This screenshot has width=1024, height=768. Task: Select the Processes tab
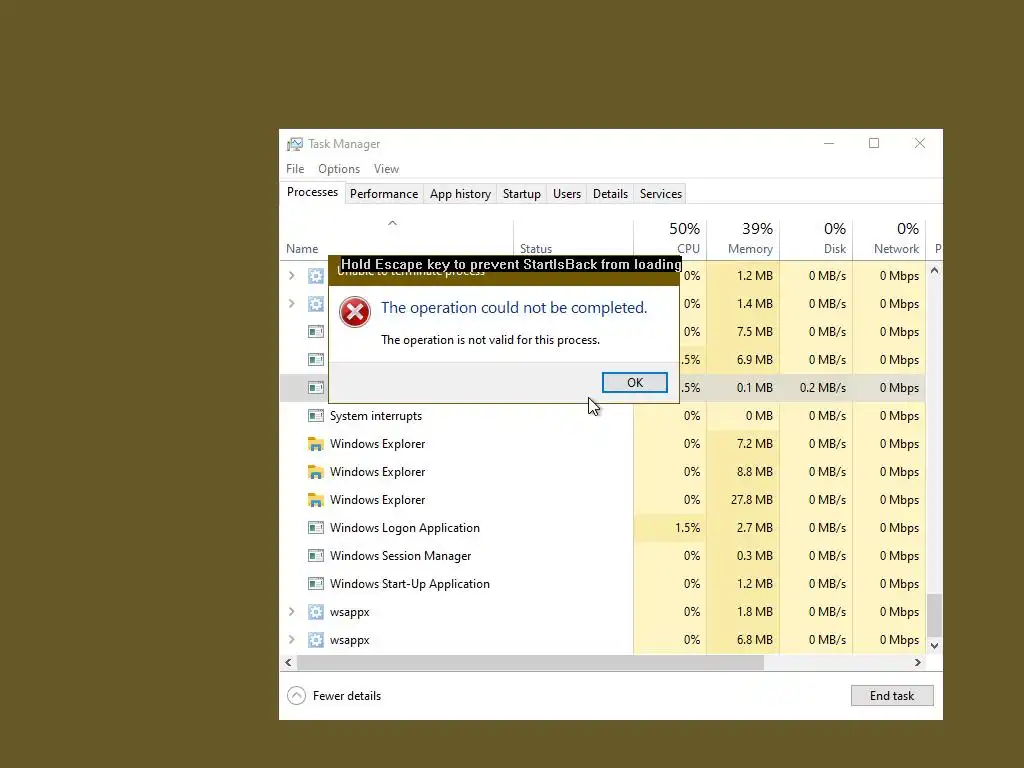pos(312,192)
